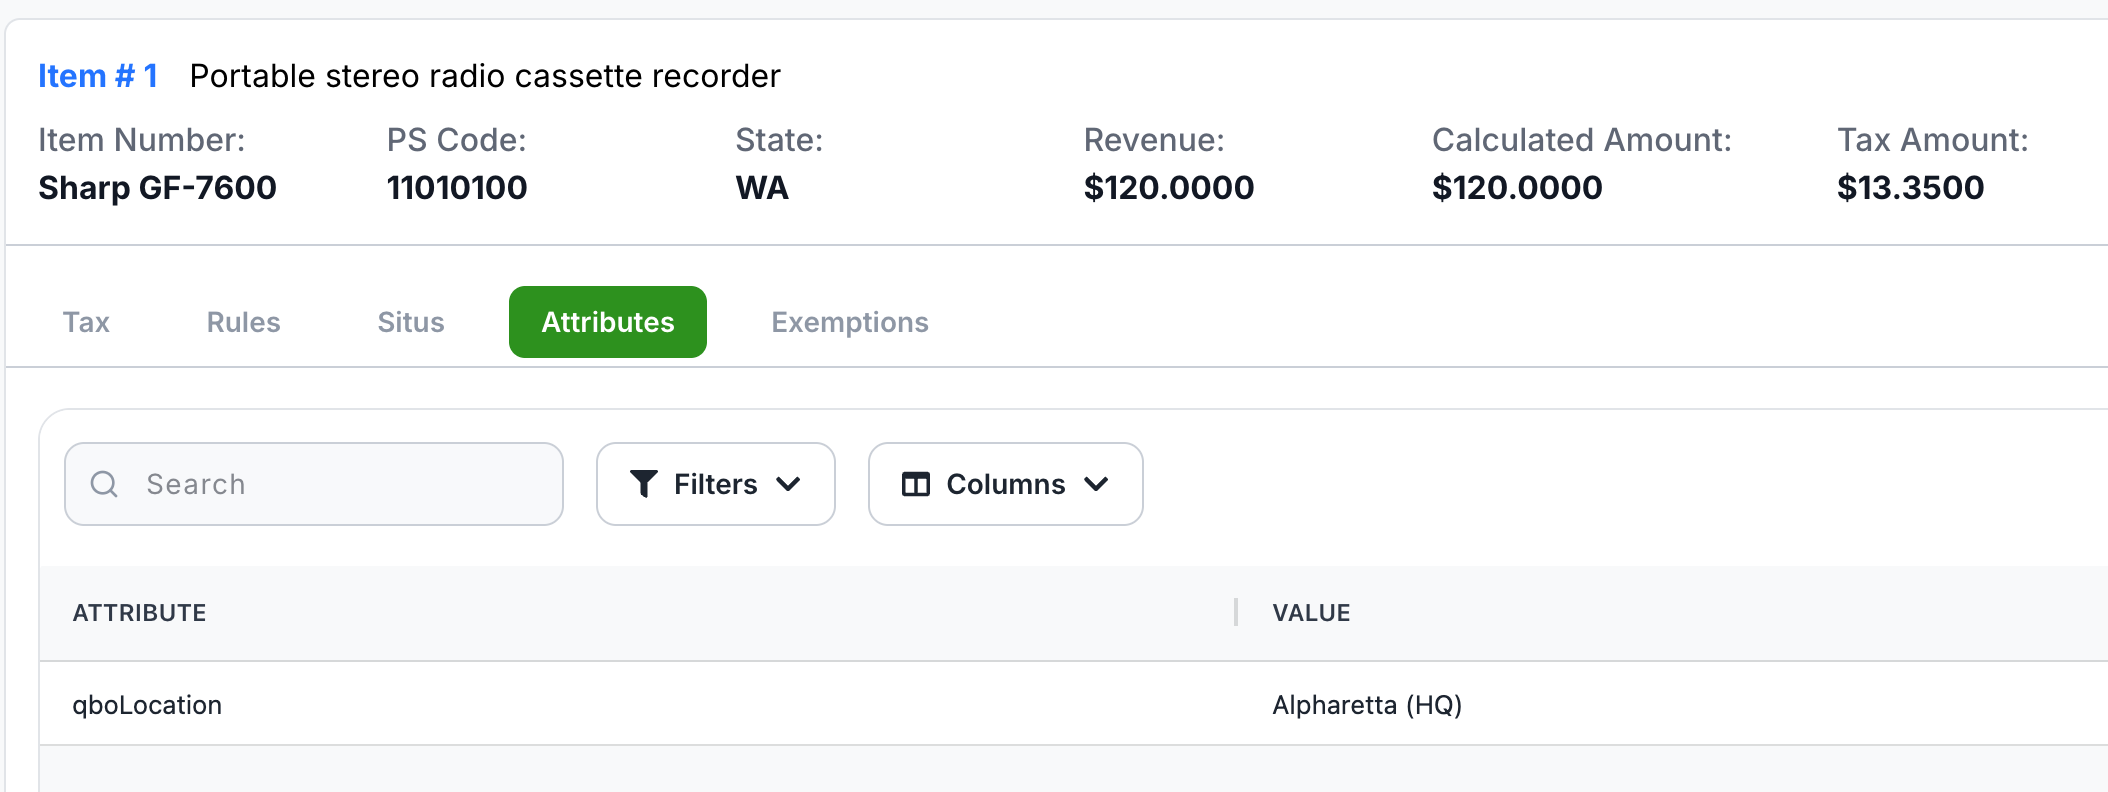This screenshot has height=792, width=2108.
Task: Switch to the Tax tab
Action: (86, 322)
